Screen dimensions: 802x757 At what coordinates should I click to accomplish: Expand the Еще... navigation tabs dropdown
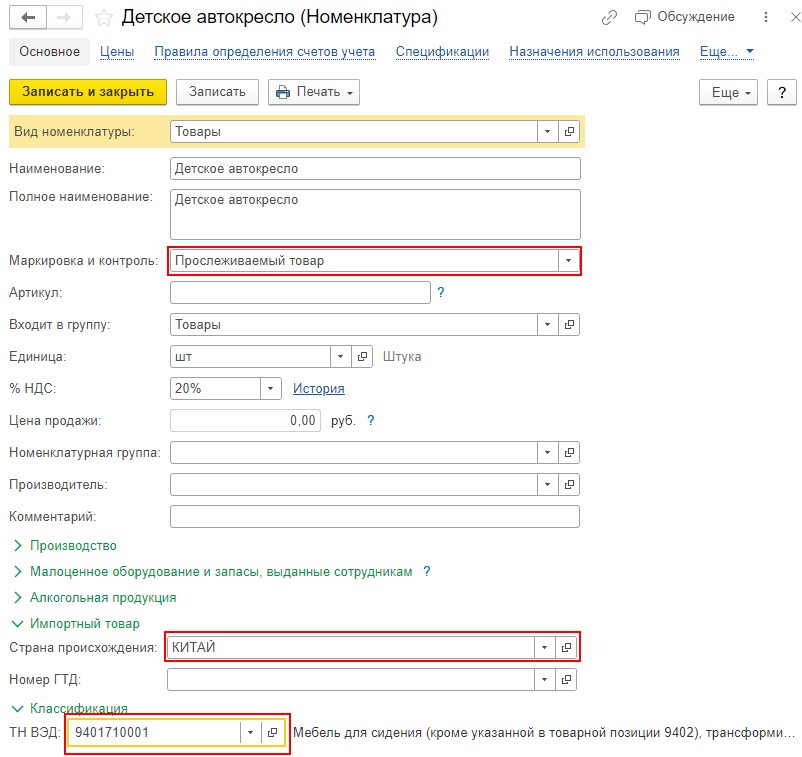coord(726,52)
